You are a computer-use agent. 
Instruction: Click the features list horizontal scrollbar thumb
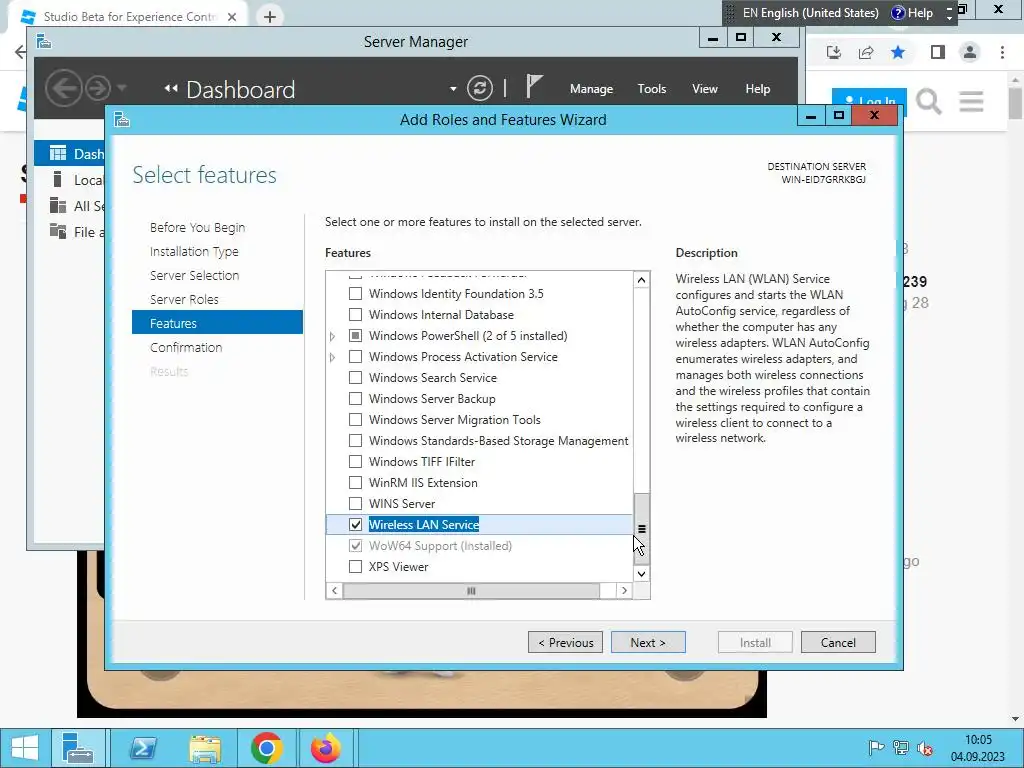click(471, 590)
